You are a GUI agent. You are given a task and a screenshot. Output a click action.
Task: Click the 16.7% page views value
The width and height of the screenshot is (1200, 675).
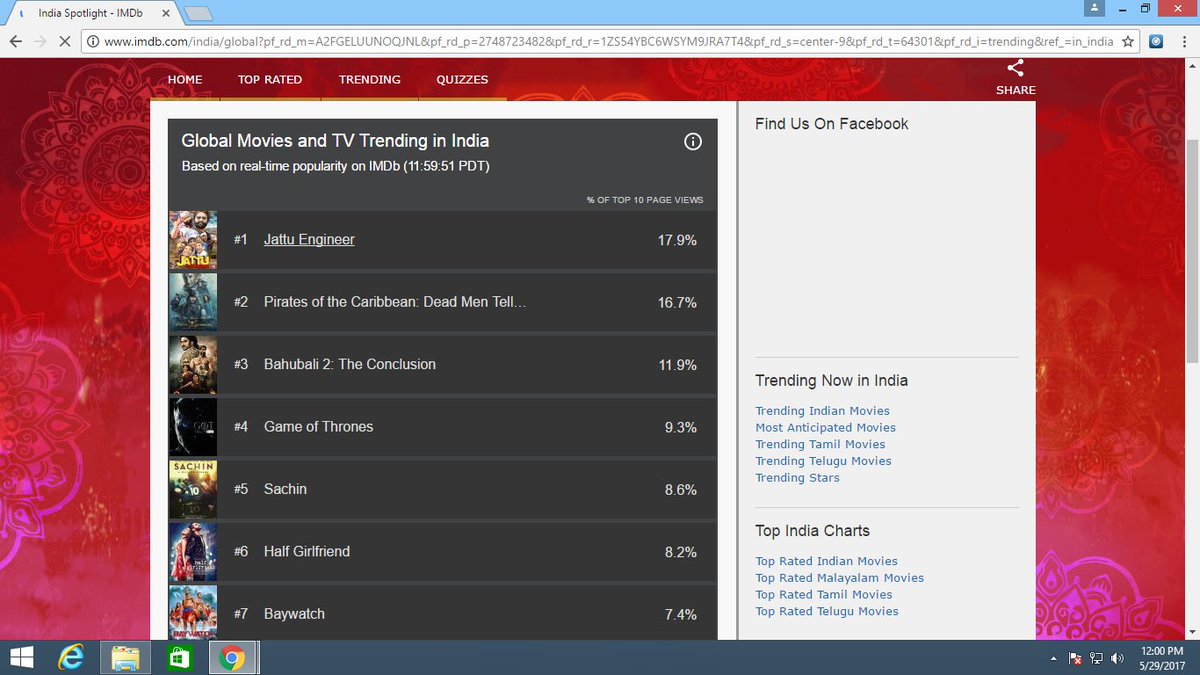tap(677, 302)
